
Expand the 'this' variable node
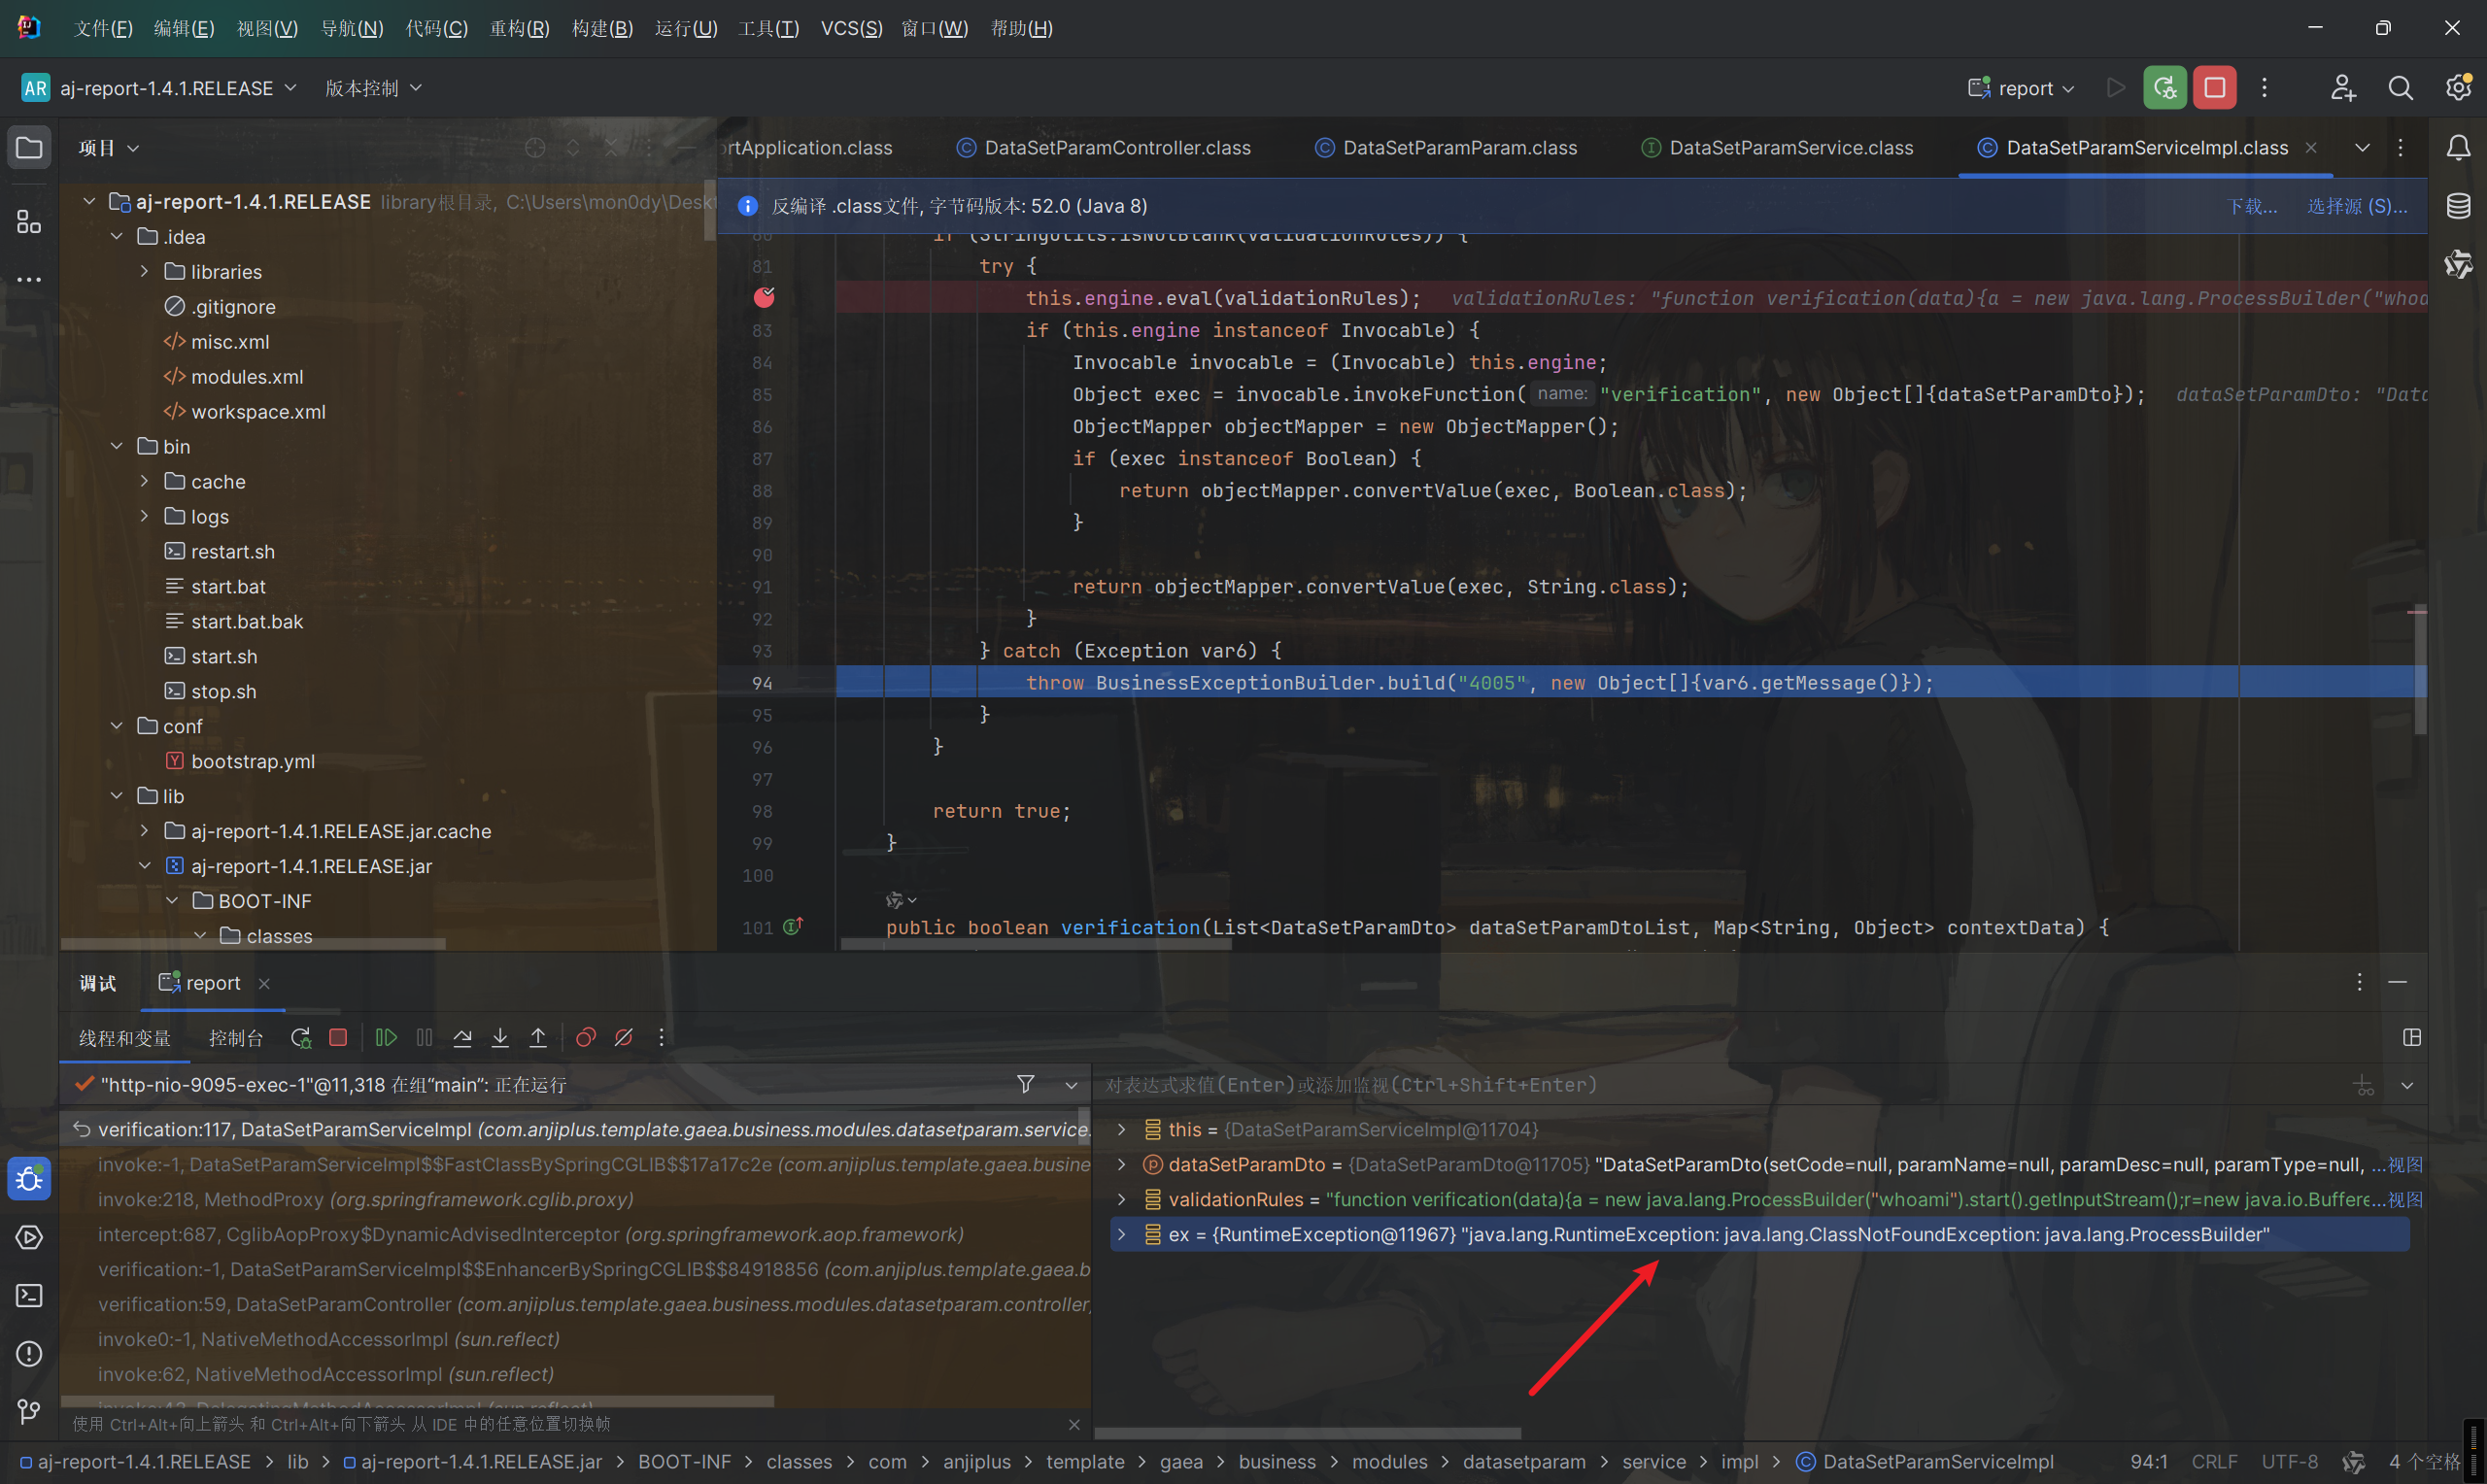[x=1121, y=1129]
